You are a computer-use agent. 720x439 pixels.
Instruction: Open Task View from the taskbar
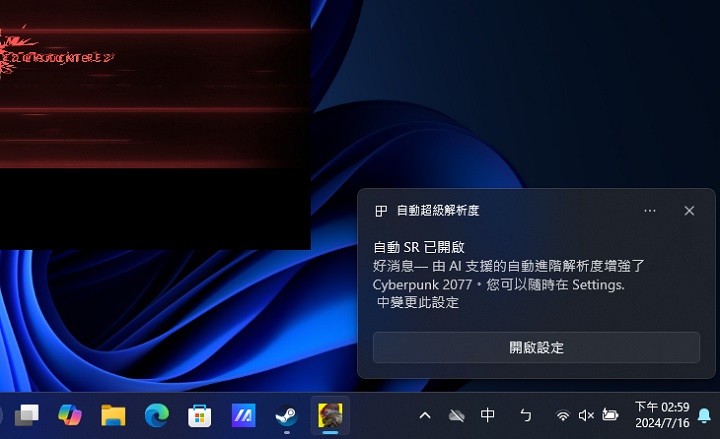27,416
